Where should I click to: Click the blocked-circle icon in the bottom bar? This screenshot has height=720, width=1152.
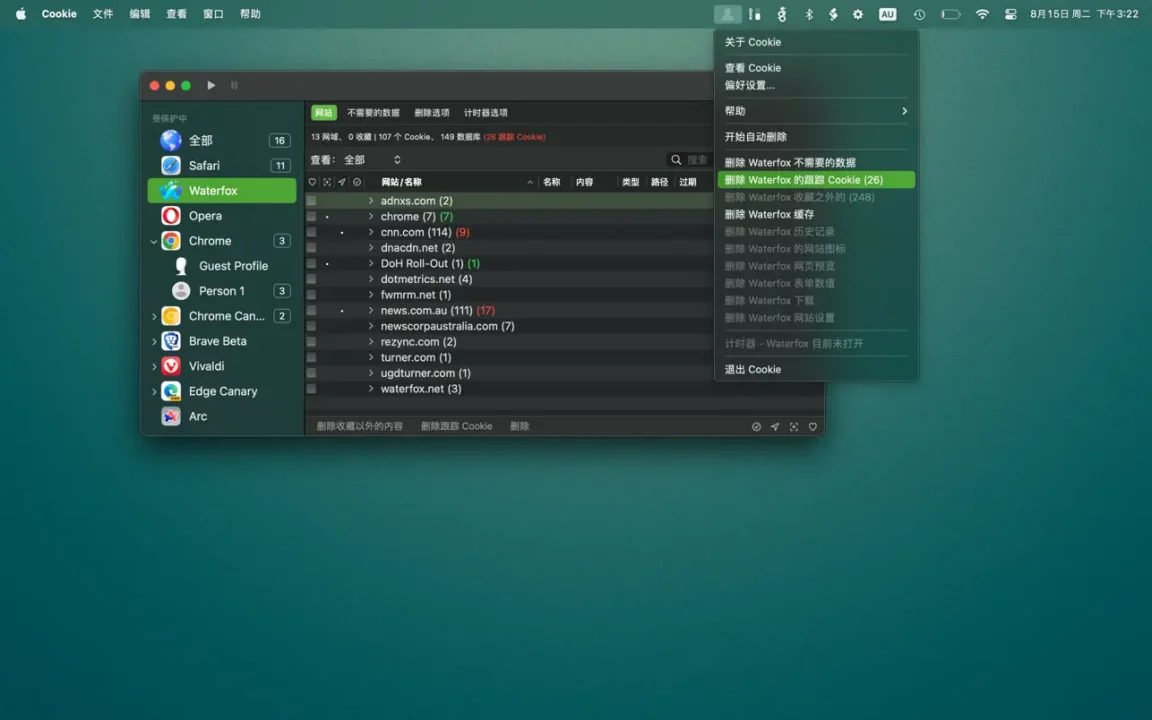click(x=756, y=427)
